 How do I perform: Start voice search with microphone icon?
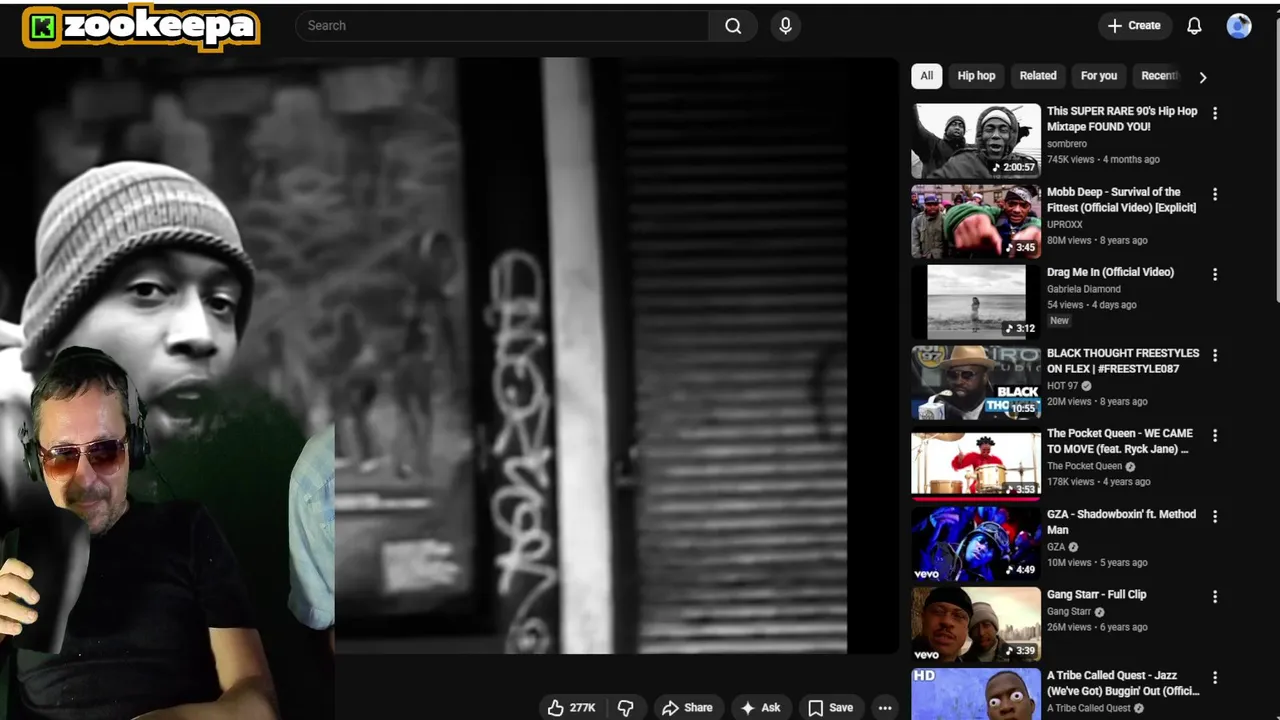click(785, 26)
